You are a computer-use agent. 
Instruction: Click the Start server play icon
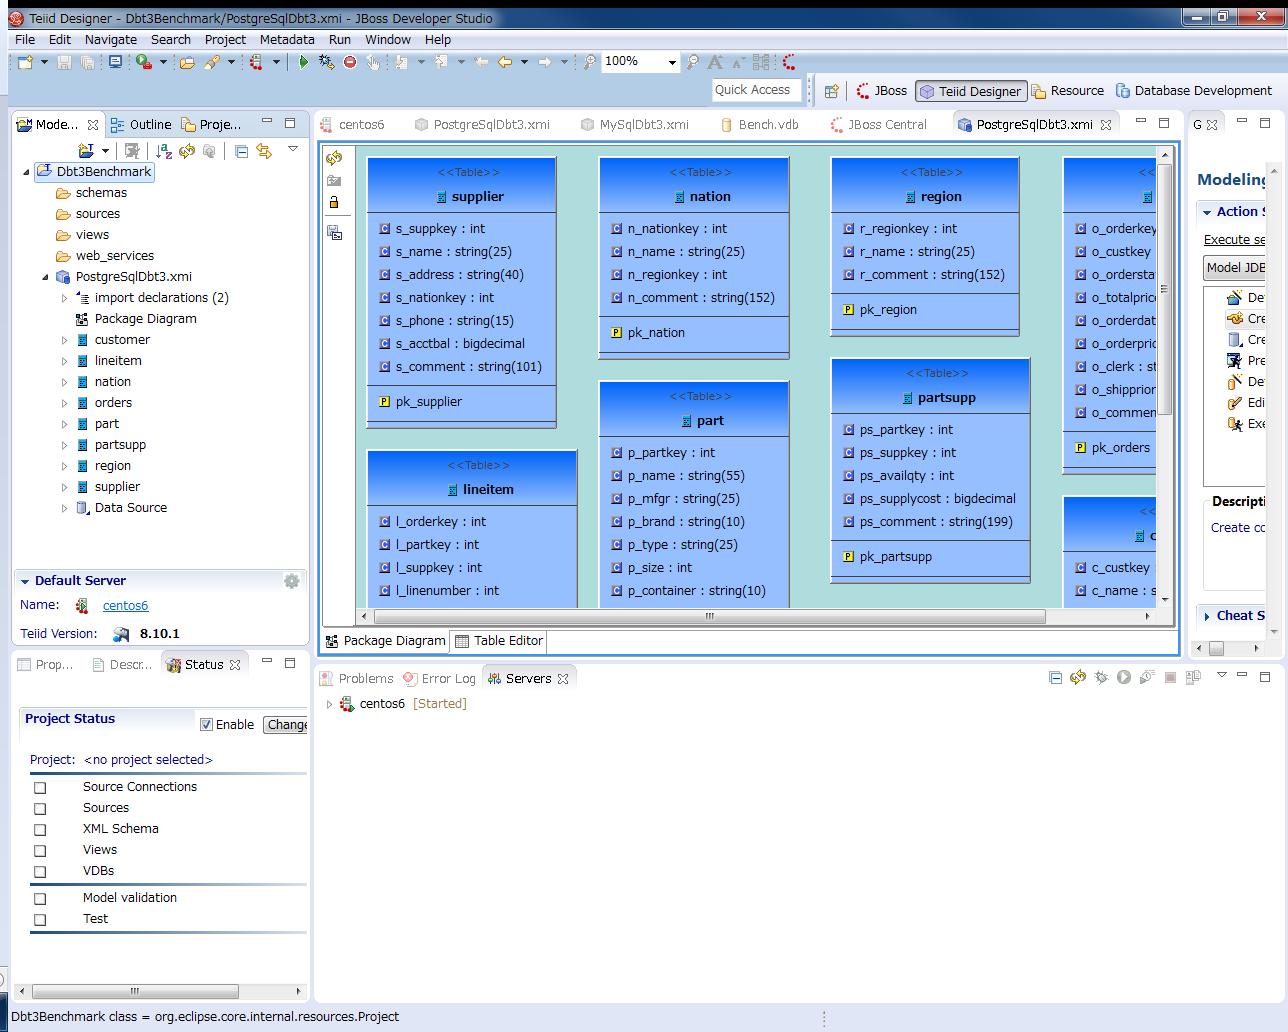[1124, 678]
